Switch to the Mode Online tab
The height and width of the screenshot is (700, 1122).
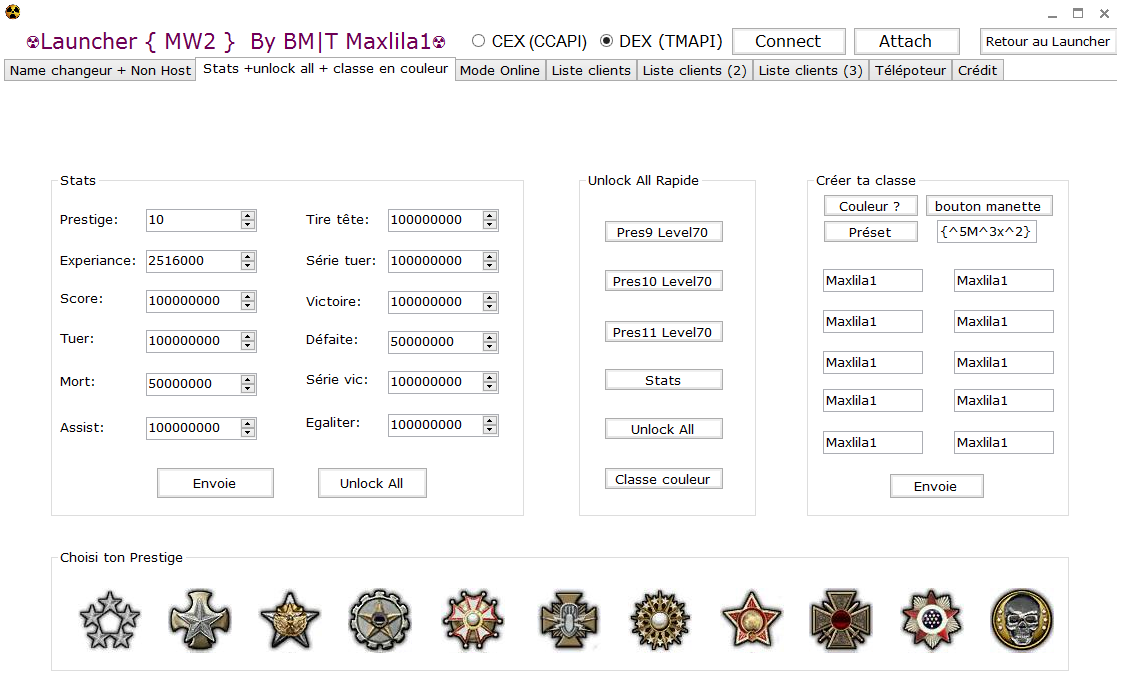point(499,70)
